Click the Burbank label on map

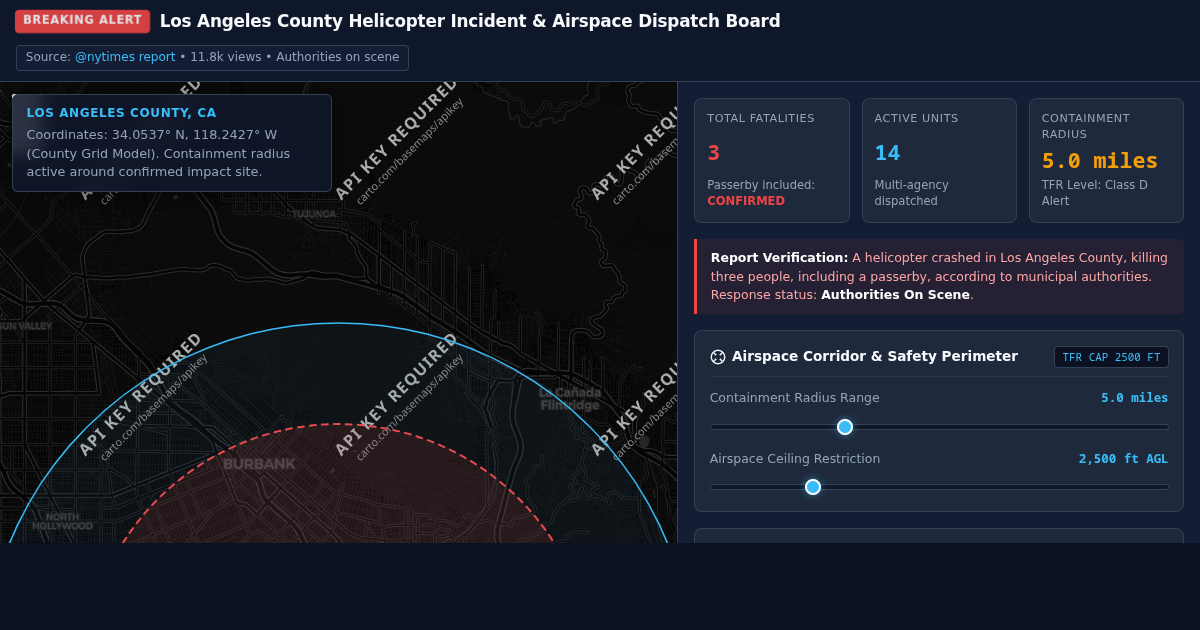(x=259, y=464)
